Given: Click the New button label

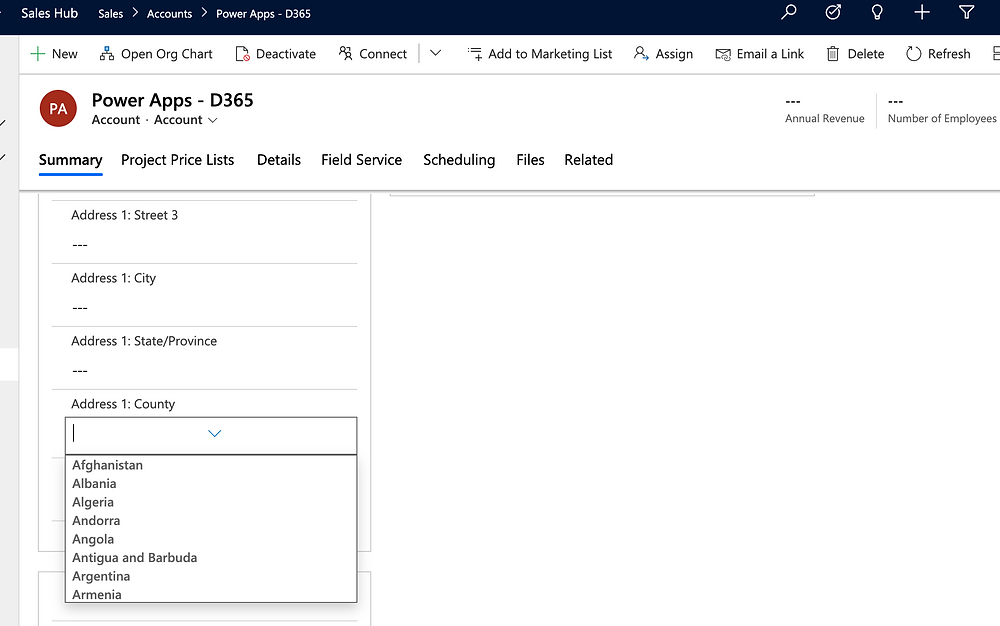Looking at the screenshot, I should [x=64, y=54].
